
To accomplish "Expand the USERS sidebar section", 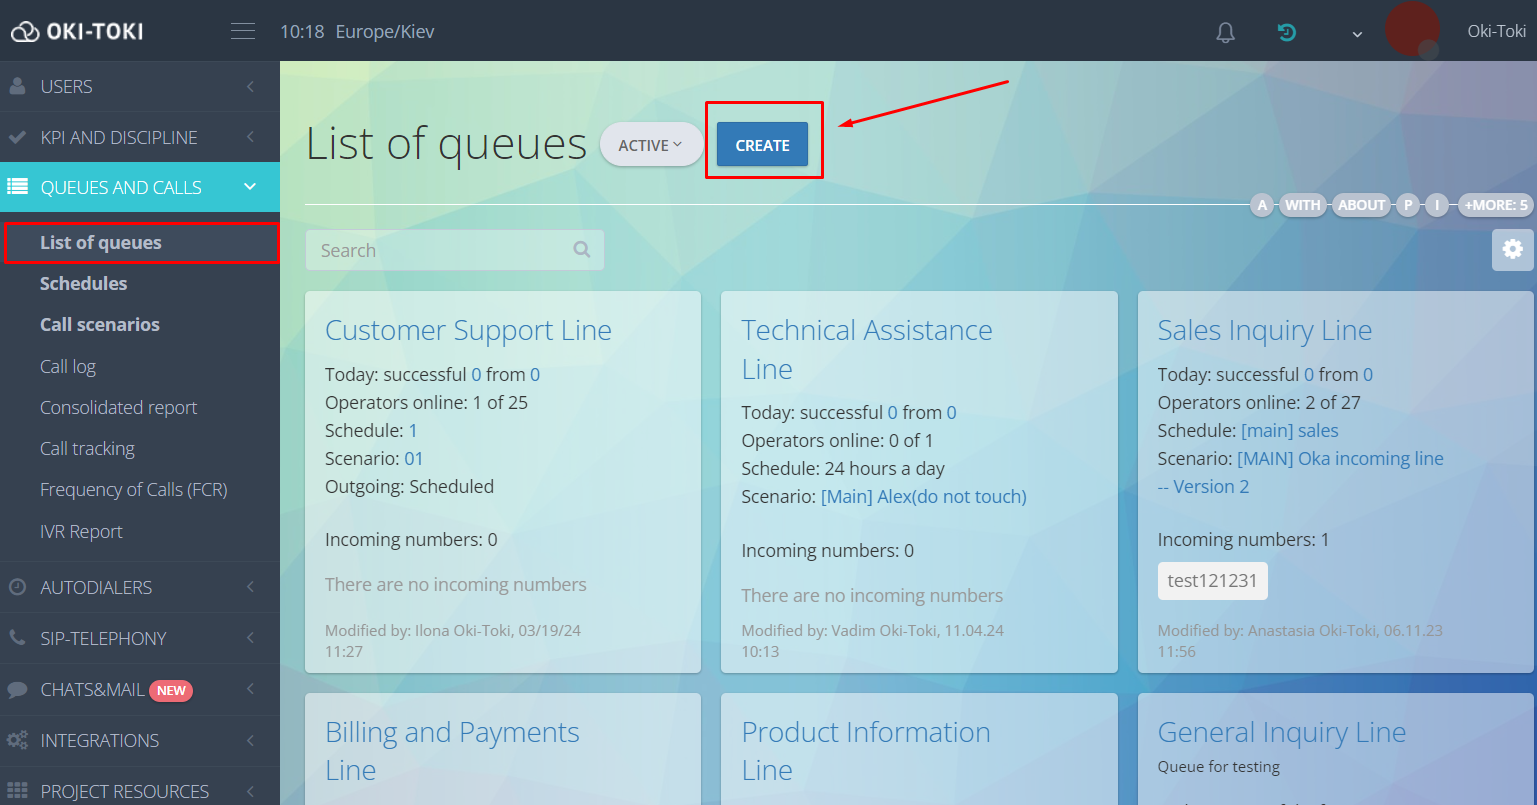I will [x=140, y=87].
